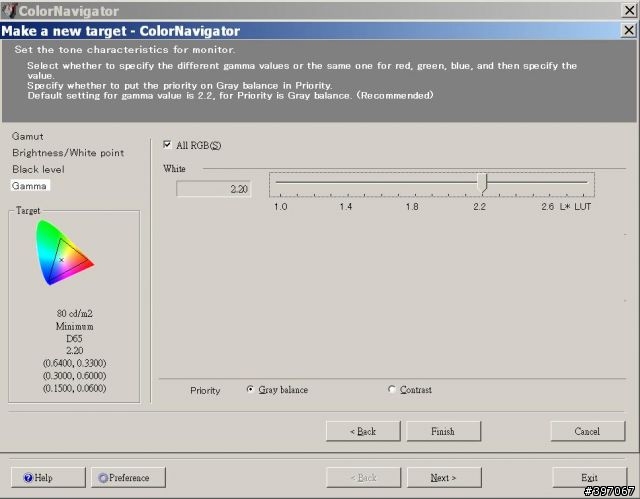Click the slider track at L* position
This screenshot has width=640, height=499.
565,182
